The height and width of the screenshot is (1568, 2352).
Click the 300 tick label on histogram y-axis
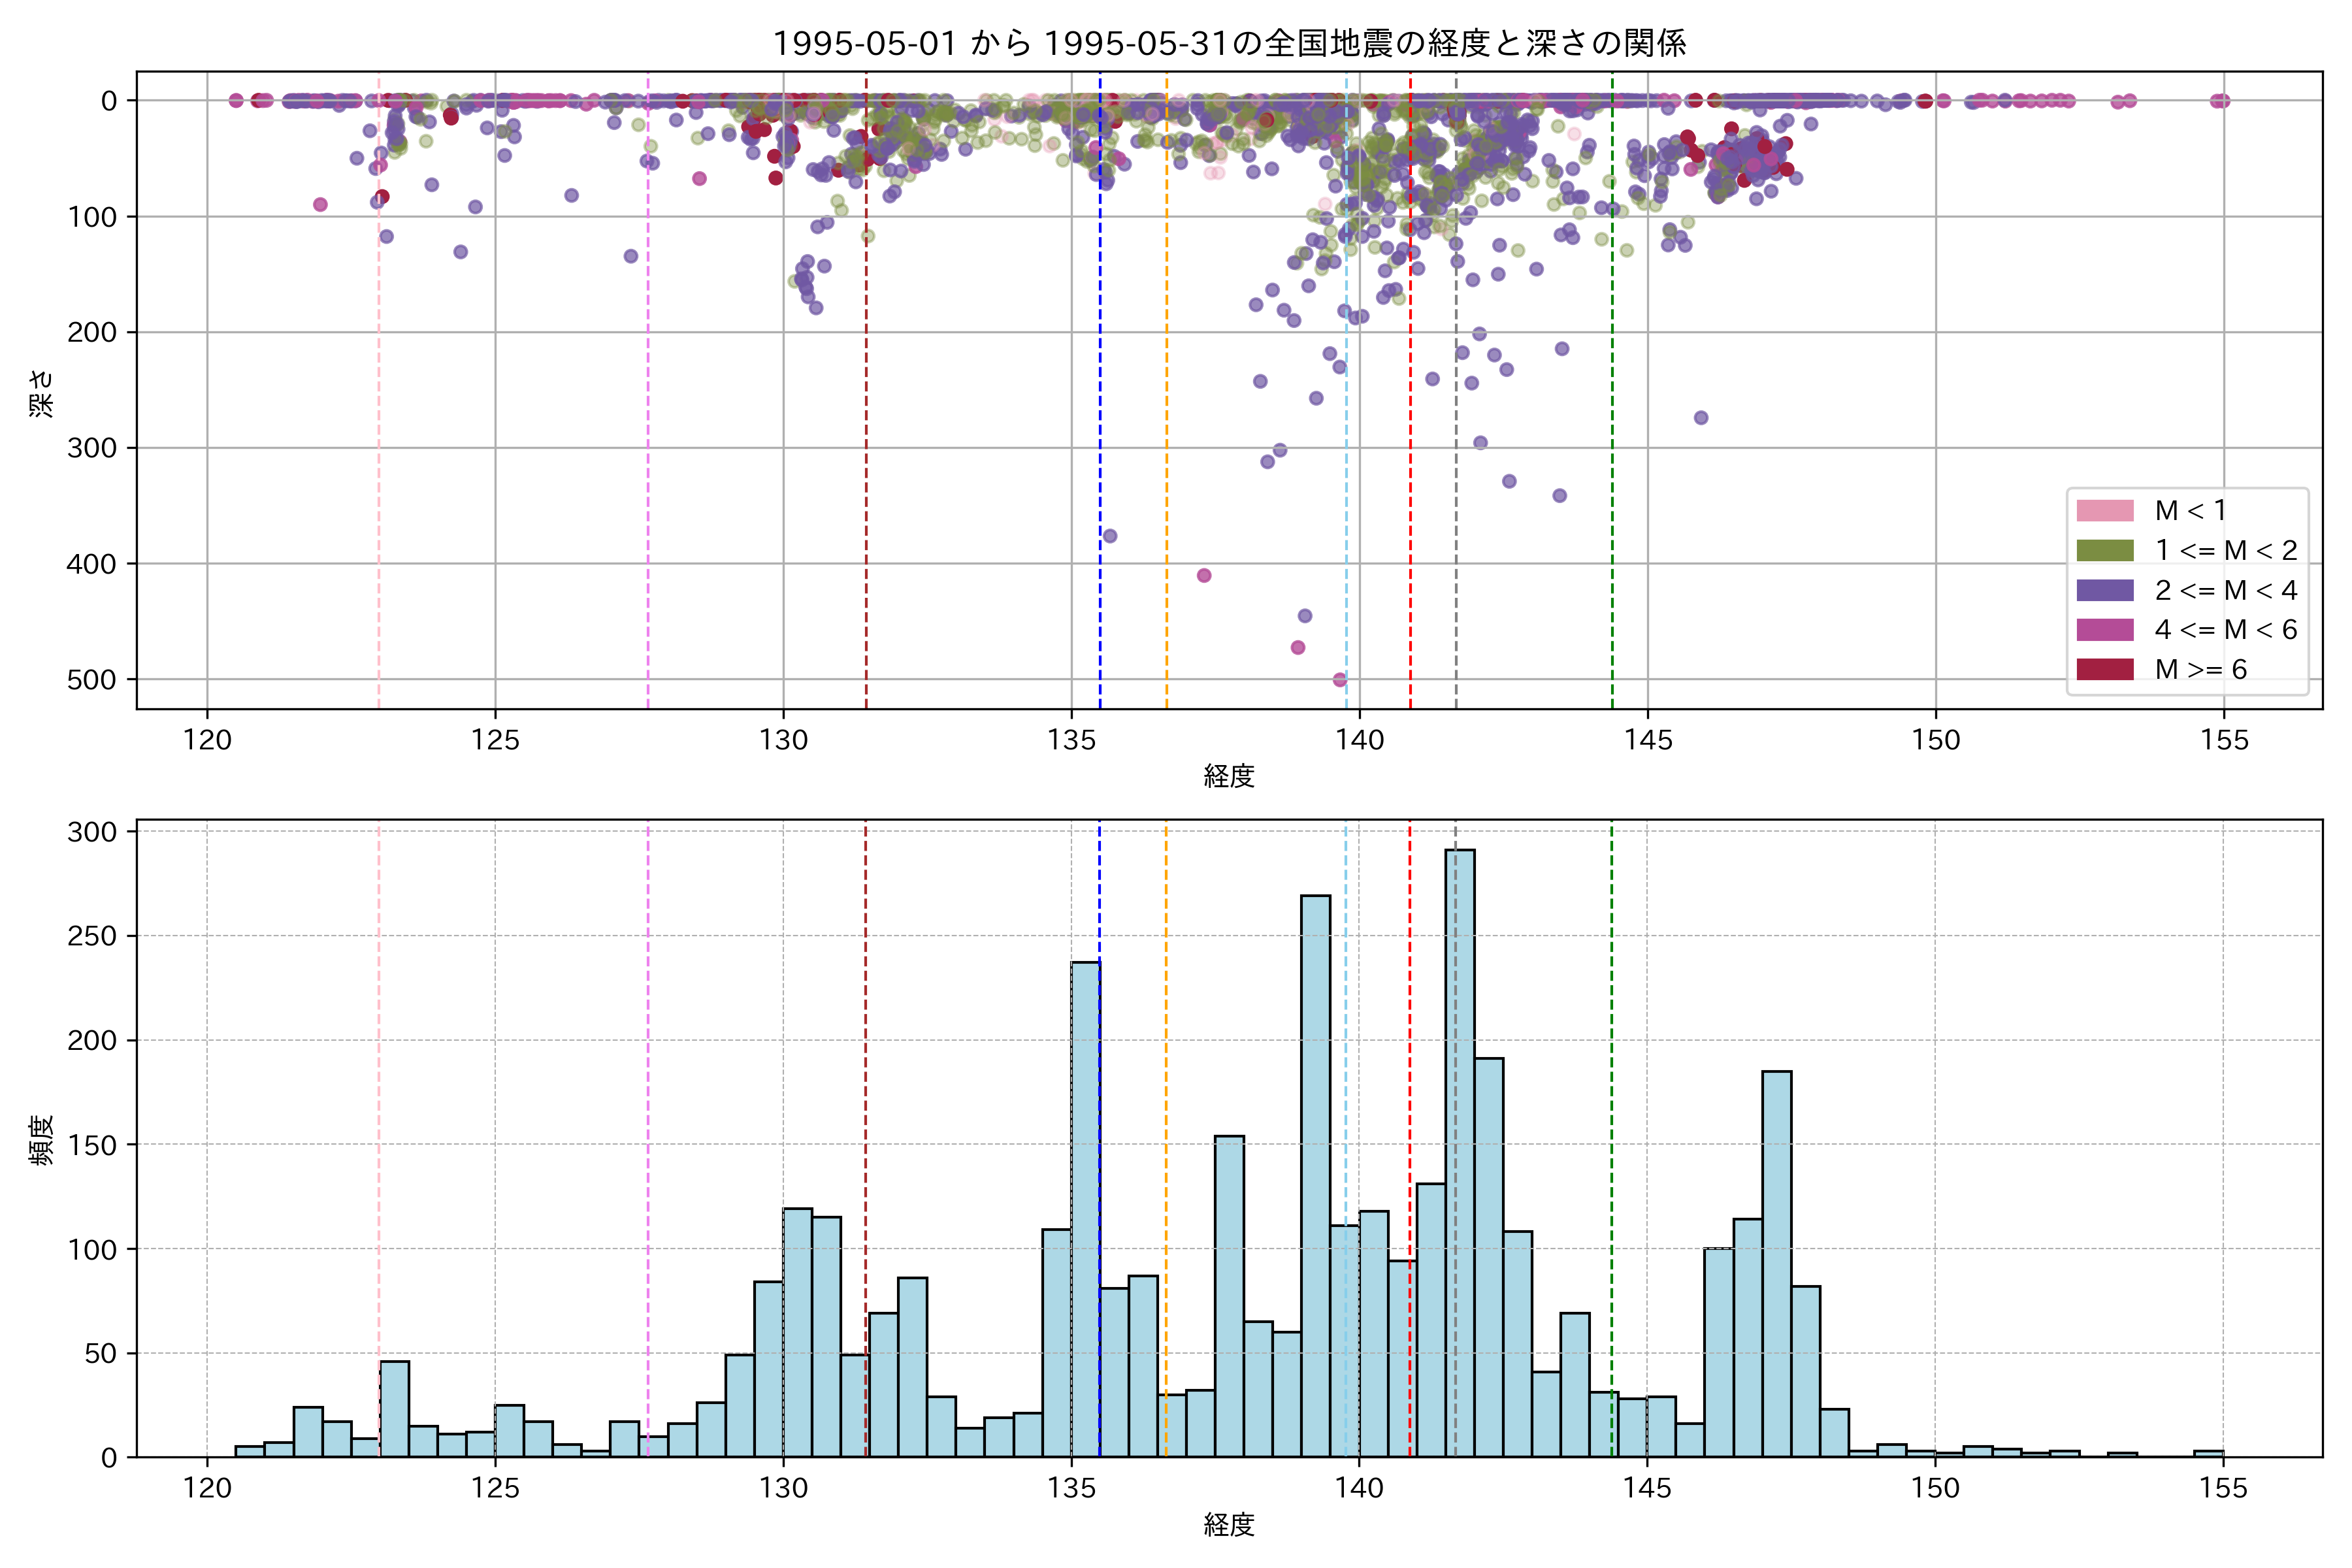click(x=92, y=832)
